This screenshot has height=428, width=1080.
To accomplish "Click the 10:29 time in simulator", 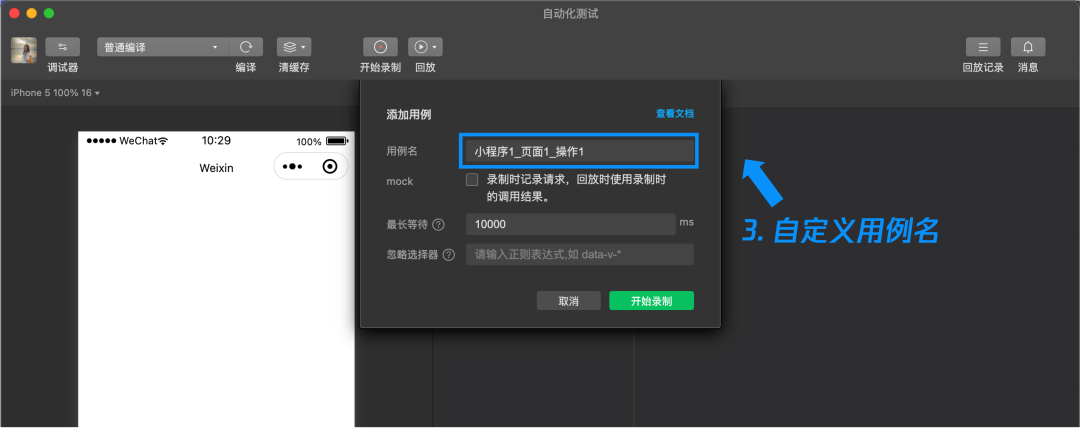I will [216, 141].
